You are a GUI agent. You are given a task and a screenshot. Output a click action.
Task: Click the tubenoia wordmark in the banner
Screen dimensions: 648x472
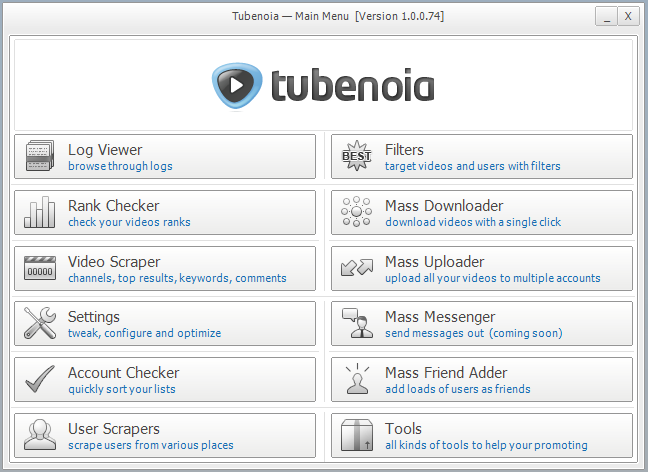click(353, 86)
